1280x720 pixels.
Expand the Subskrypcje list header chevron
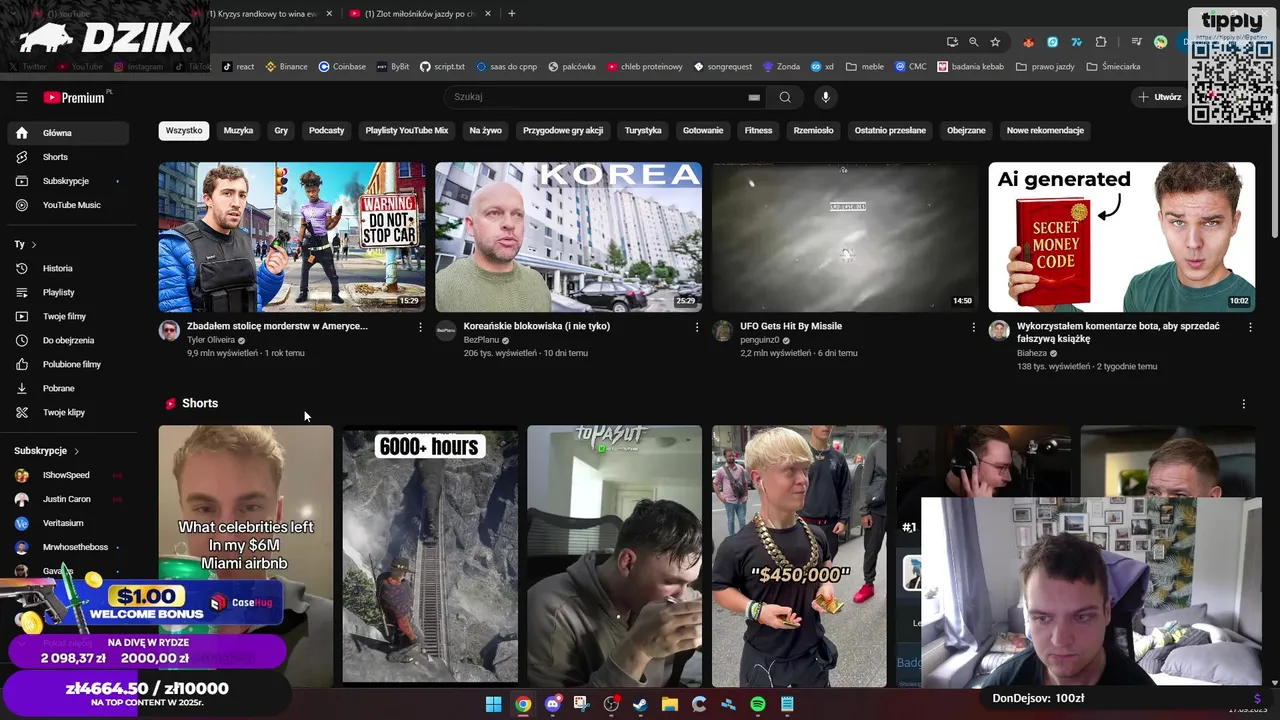click(76, 451)
